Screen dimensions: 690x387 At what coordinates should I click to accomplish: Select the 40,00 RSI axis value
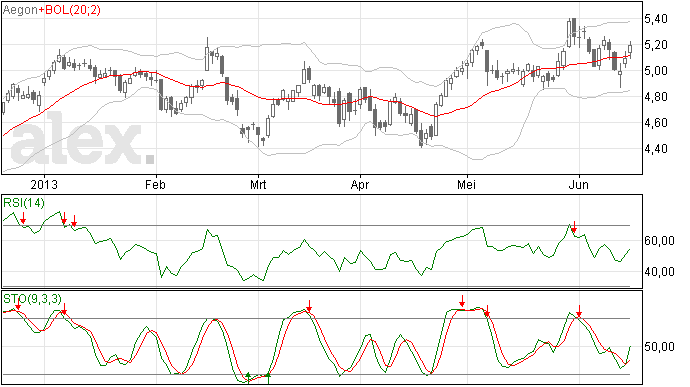click(x=659, y=272)
